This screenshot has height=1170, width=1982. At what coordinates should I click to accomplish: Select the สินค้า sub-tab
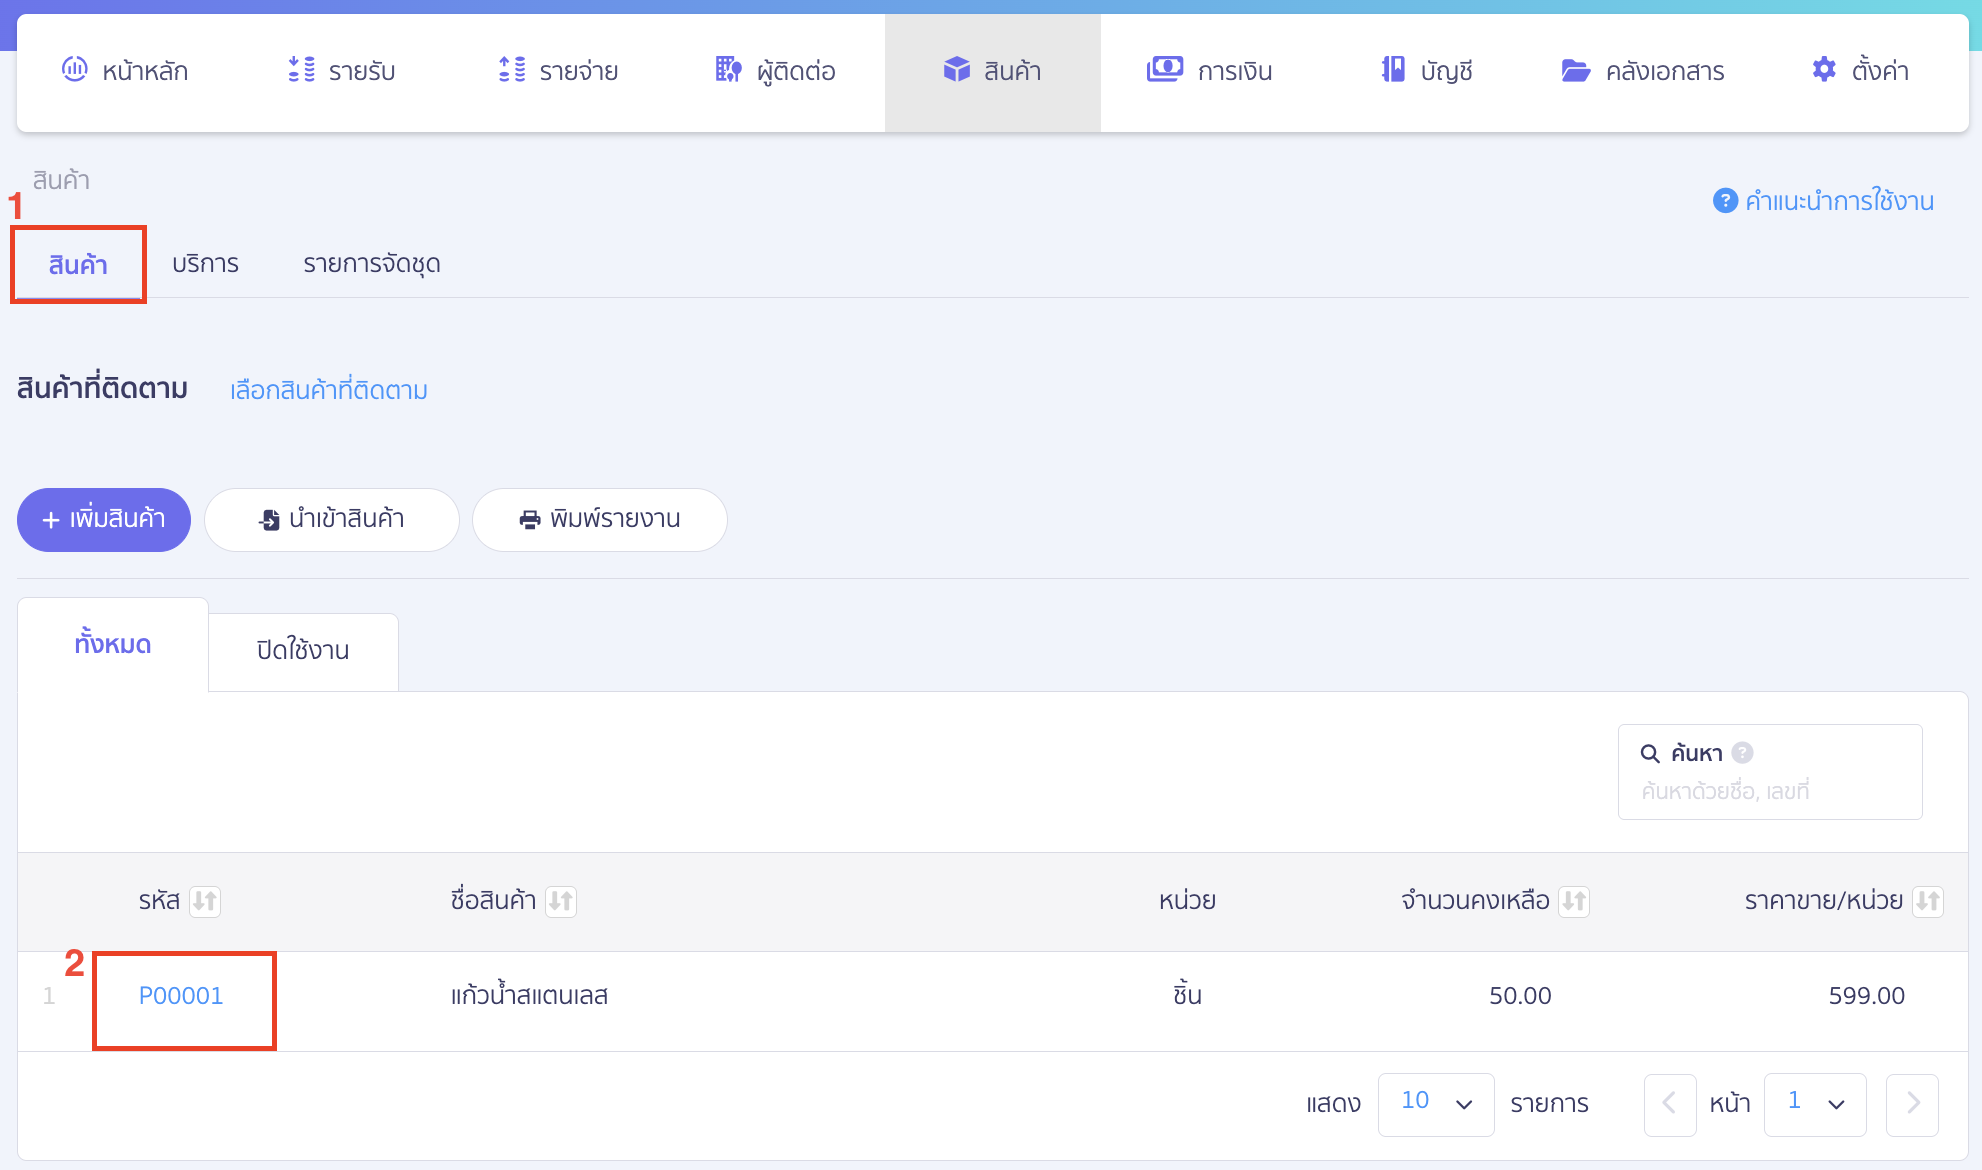click(78, 265)
